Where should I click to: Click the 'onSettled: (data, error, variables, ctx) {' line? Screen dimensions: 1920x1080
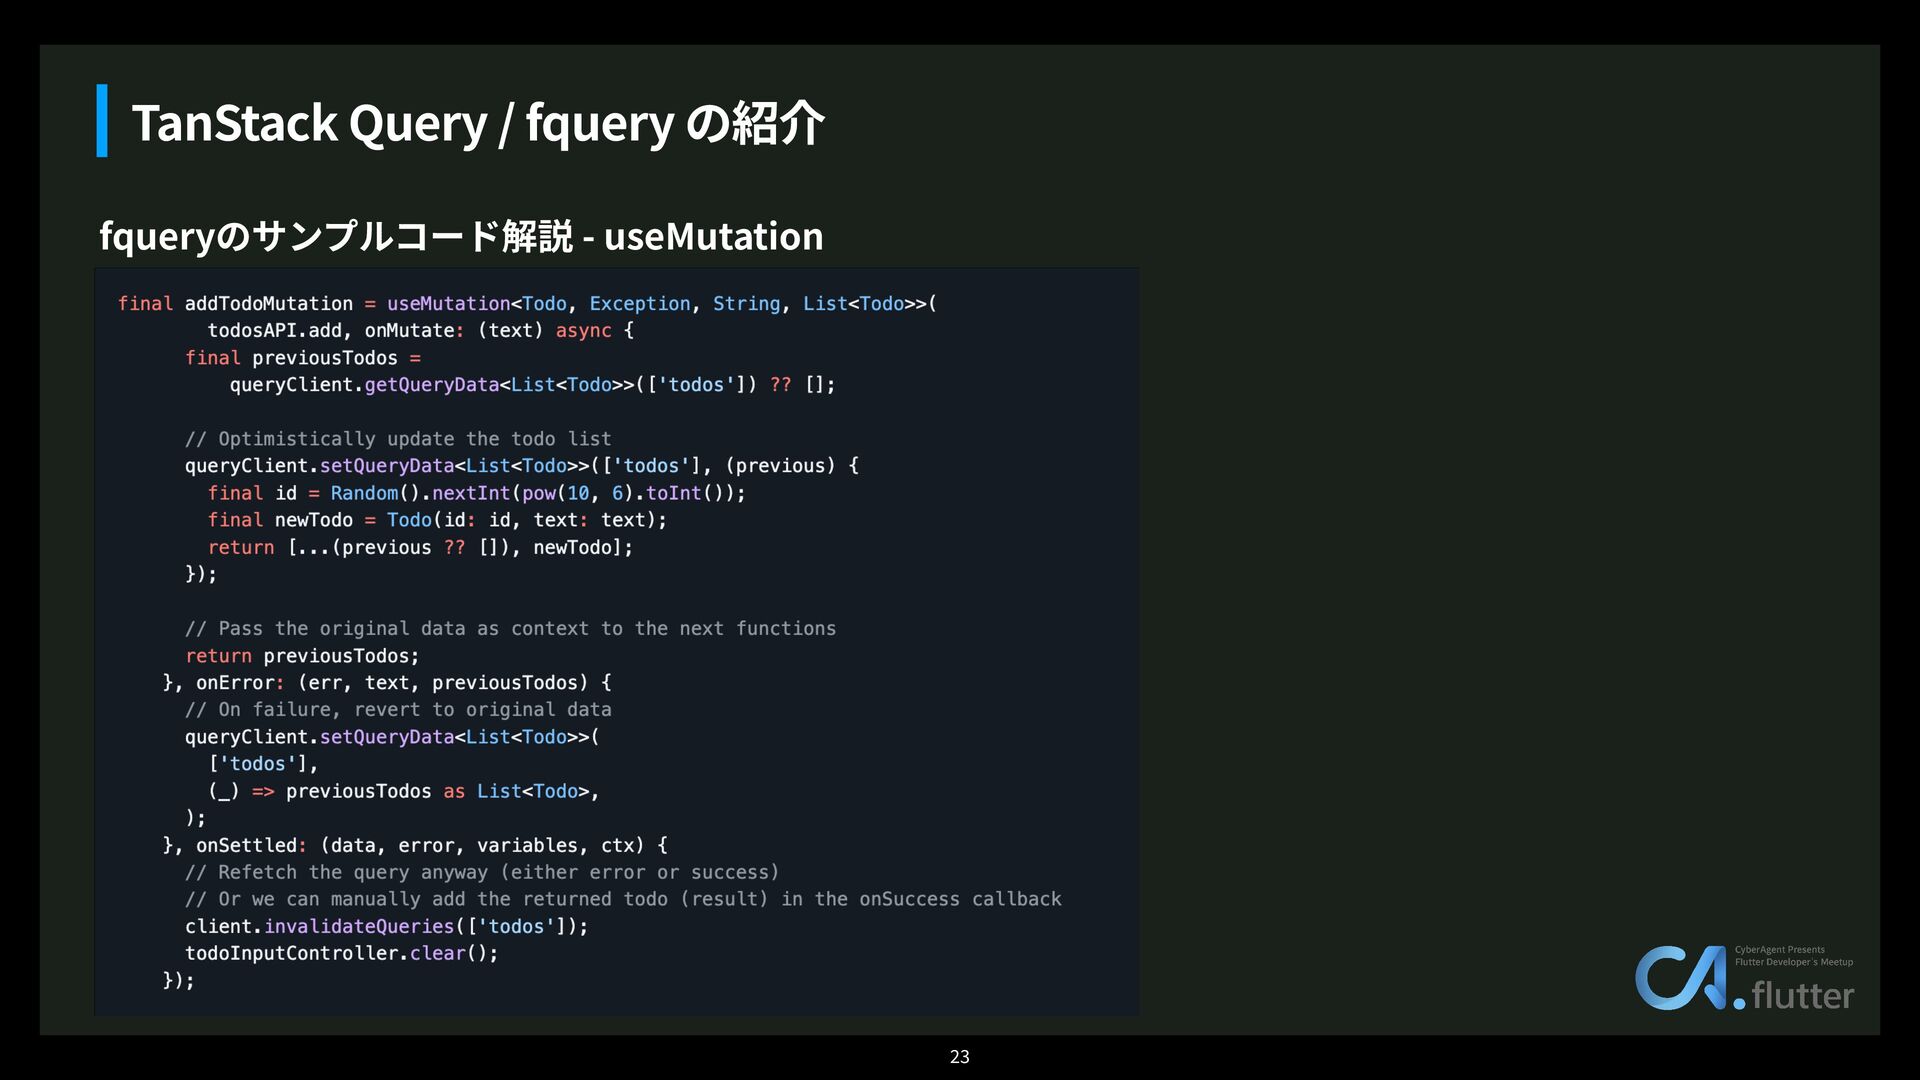click(x=415, y=845)
